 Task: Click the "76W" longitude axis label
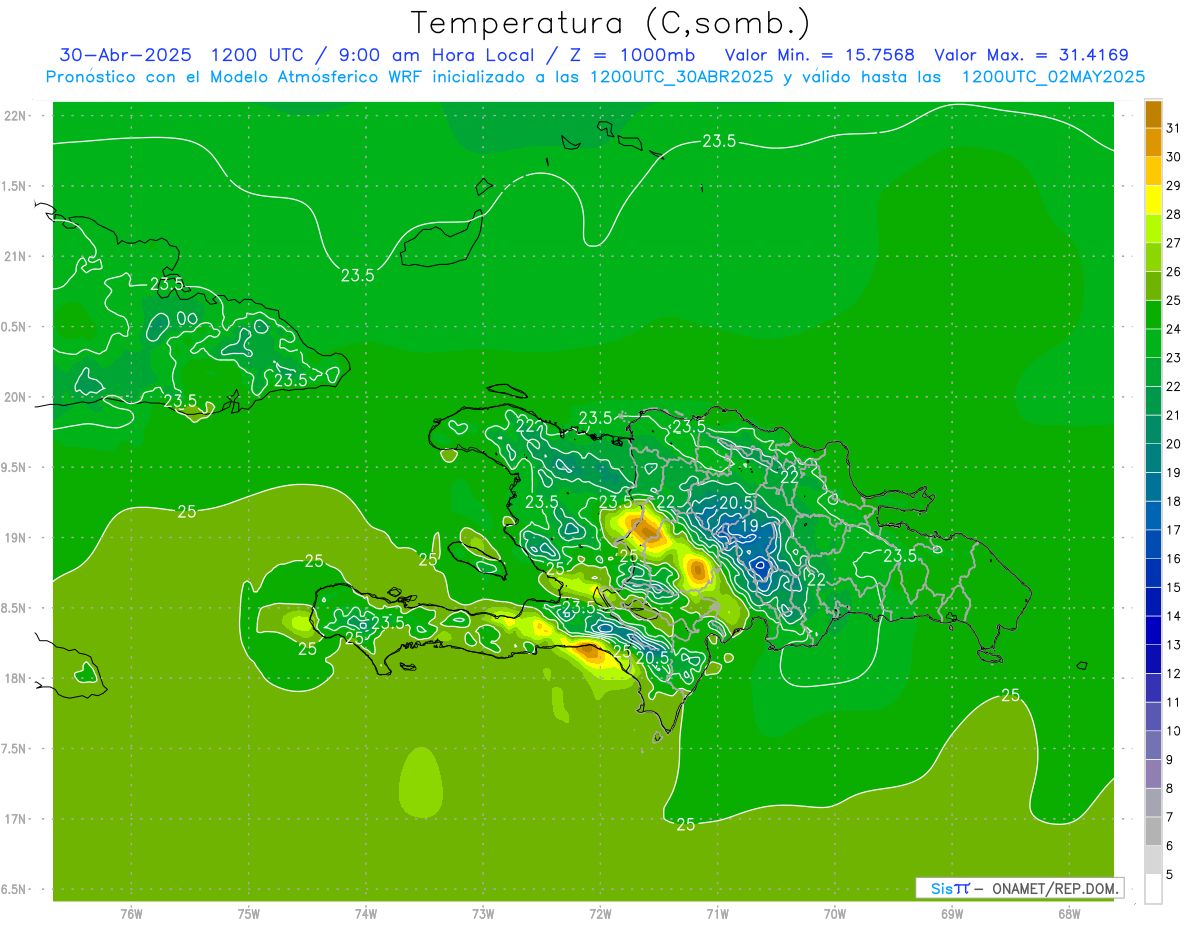tap(131, 913)
